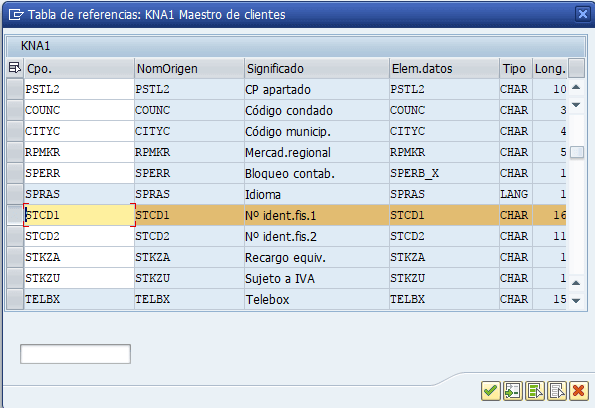This screenshot has height=408, width=595.
Task: Select the COUNC field cell in the Cpo. column
Action: click(x=79, y=110)
